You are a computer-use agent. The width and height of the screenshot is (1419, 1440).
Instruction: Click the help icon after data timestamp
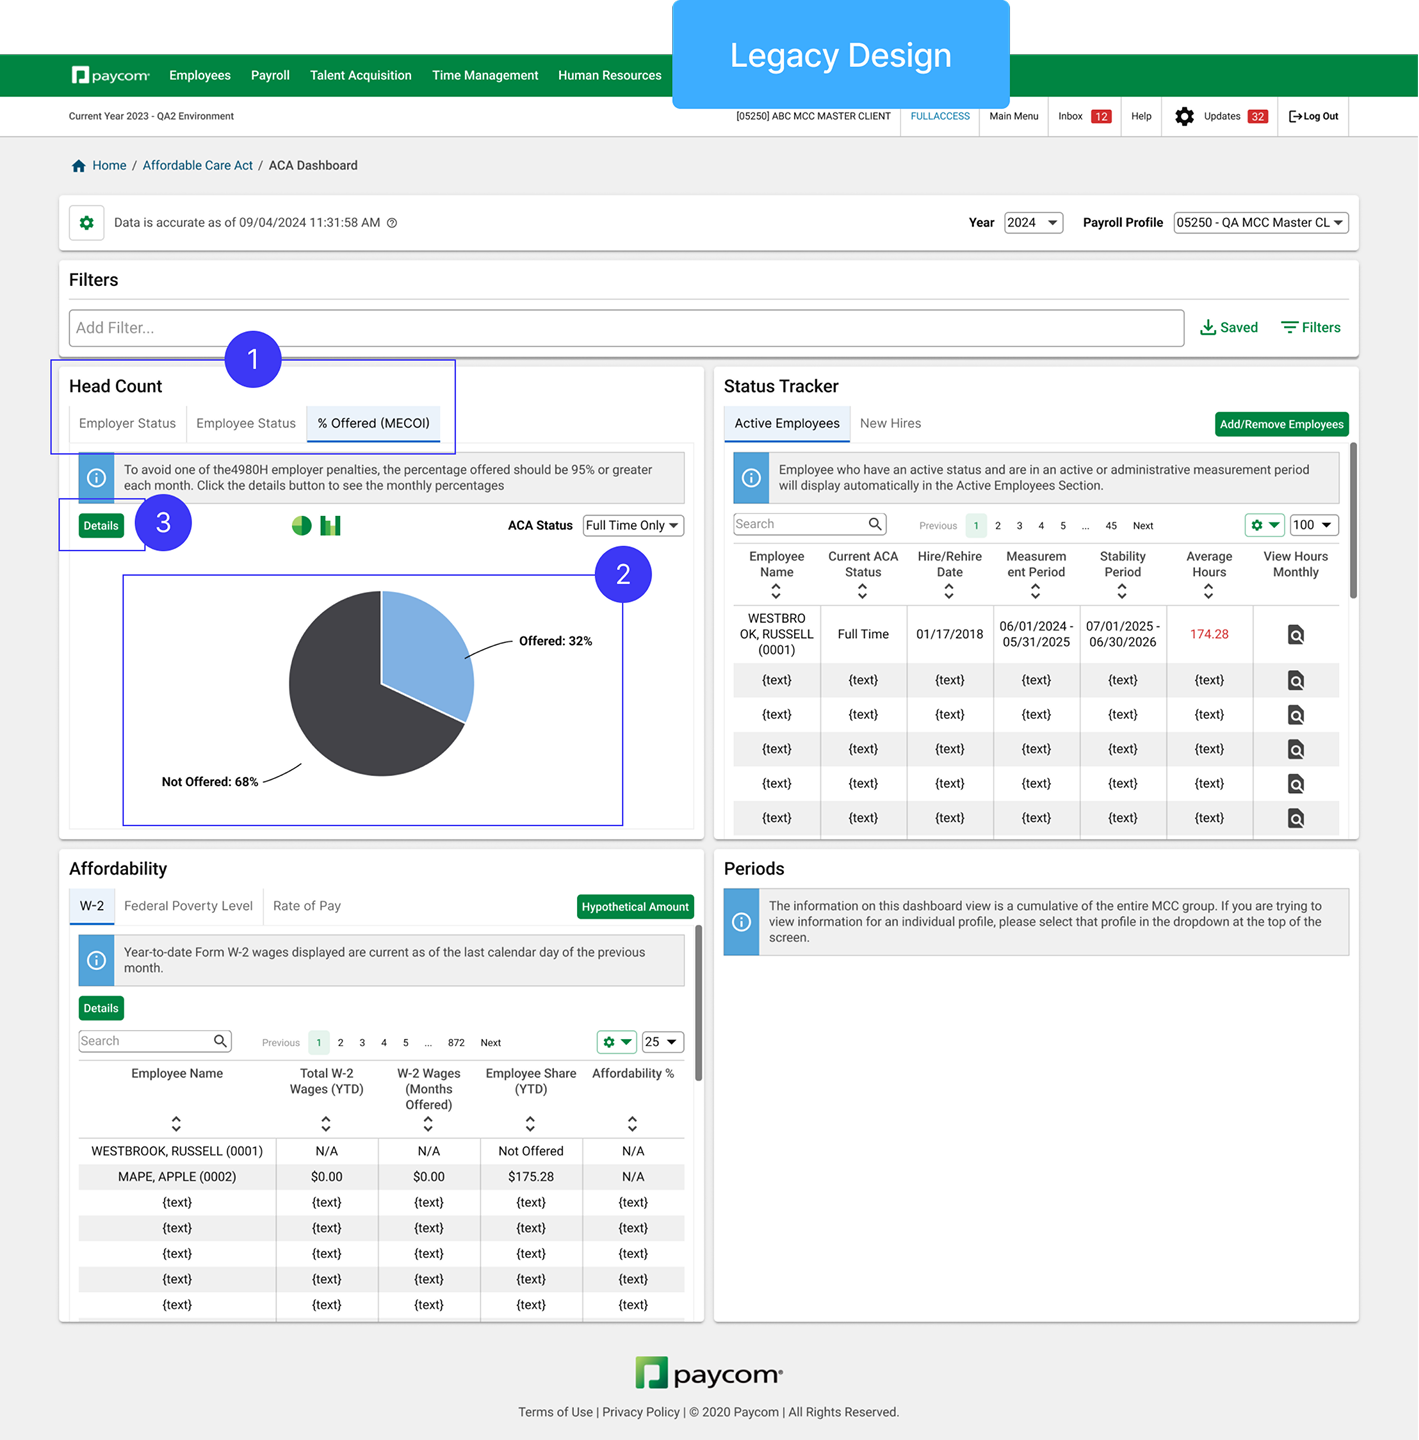click(392, 223)
